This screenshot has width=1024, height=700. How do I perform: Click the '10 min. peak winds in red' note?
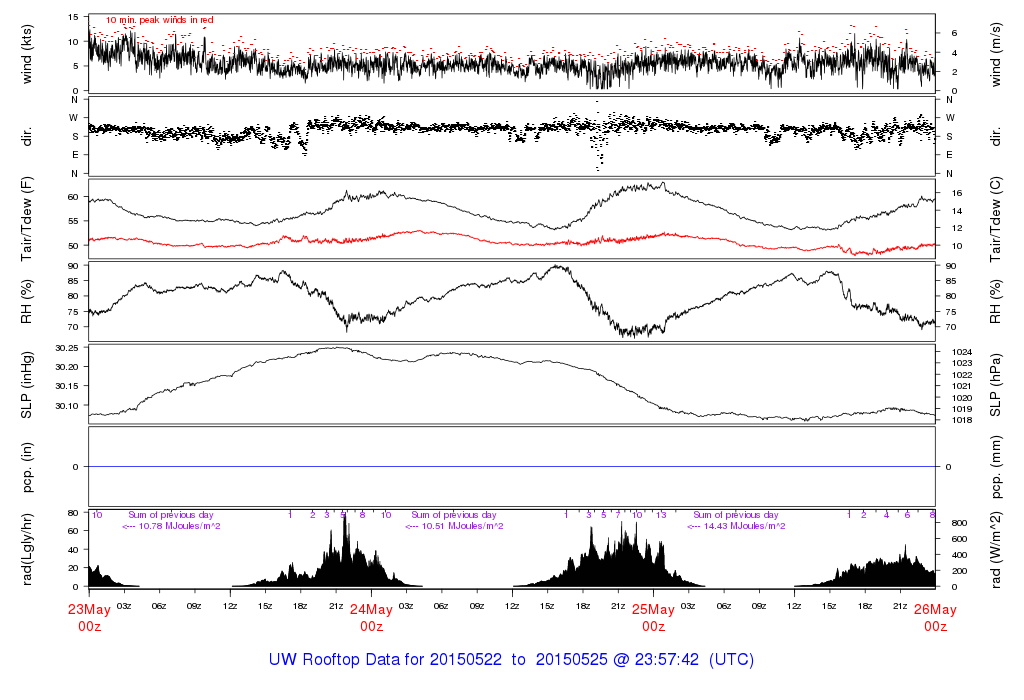pyautogui.click(x=159, y=20)
